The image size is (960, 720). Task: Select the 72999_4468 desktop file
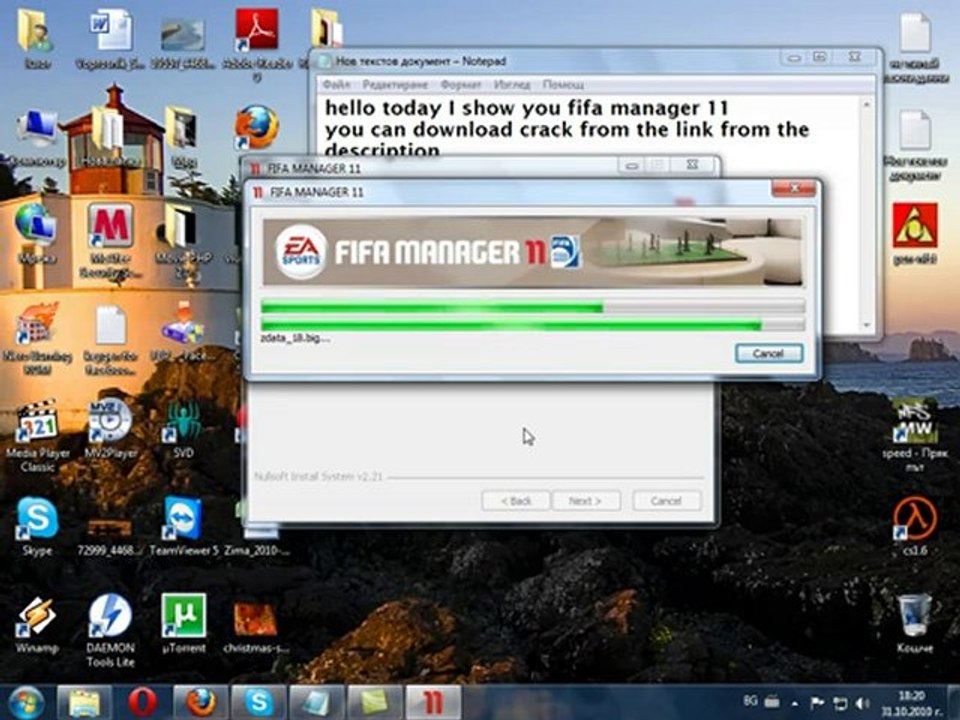110,536
